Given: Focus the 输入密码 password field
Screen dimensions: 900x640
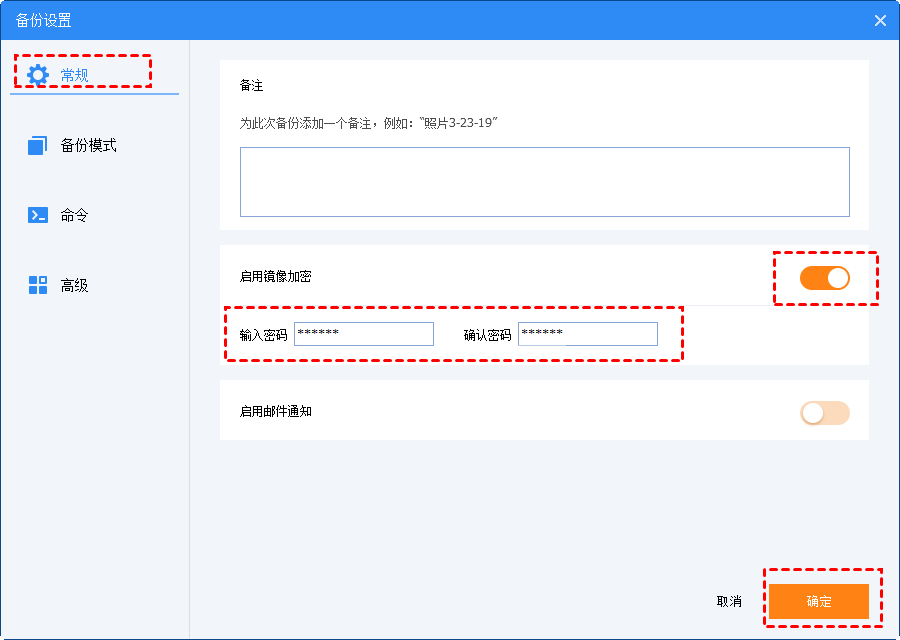Looking at the screenshot, I should [x=364, y=334].
